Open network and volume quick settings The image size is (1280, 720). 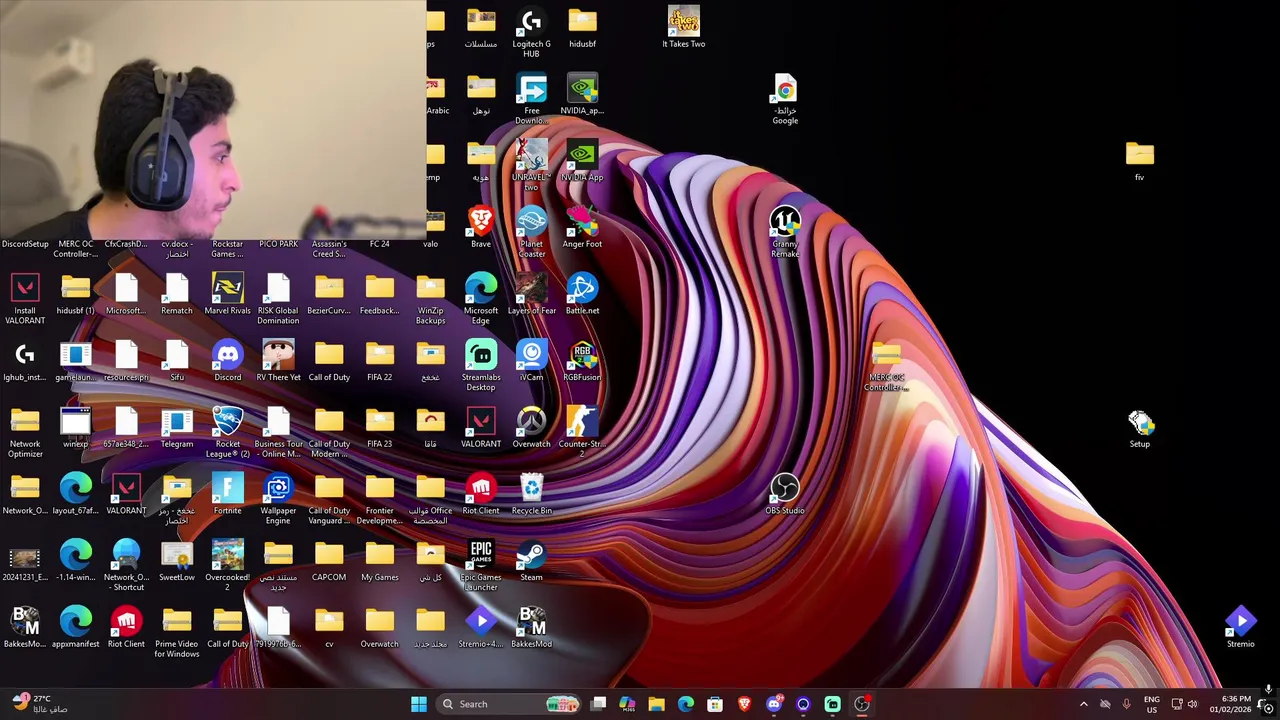(x=1187, y=704)
